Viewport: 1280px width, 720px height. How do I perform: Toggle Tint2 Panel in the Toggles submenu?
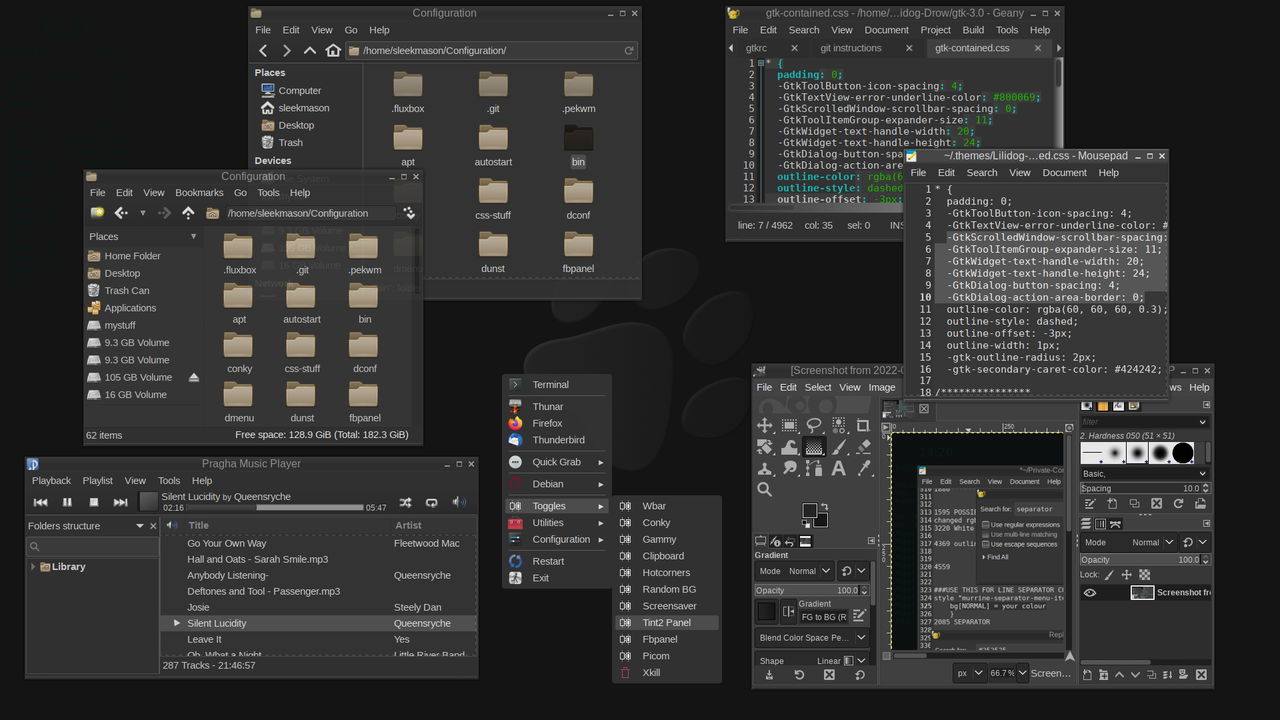[x=667, y=622]
